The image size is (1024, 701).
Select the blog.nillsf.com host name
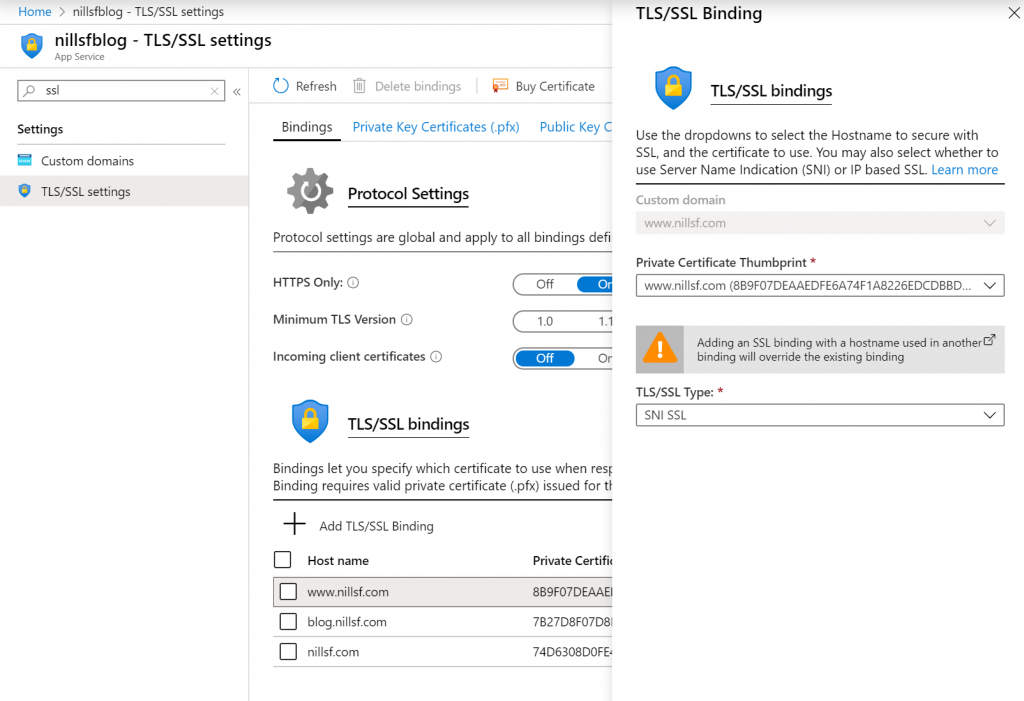click(347, 622)
